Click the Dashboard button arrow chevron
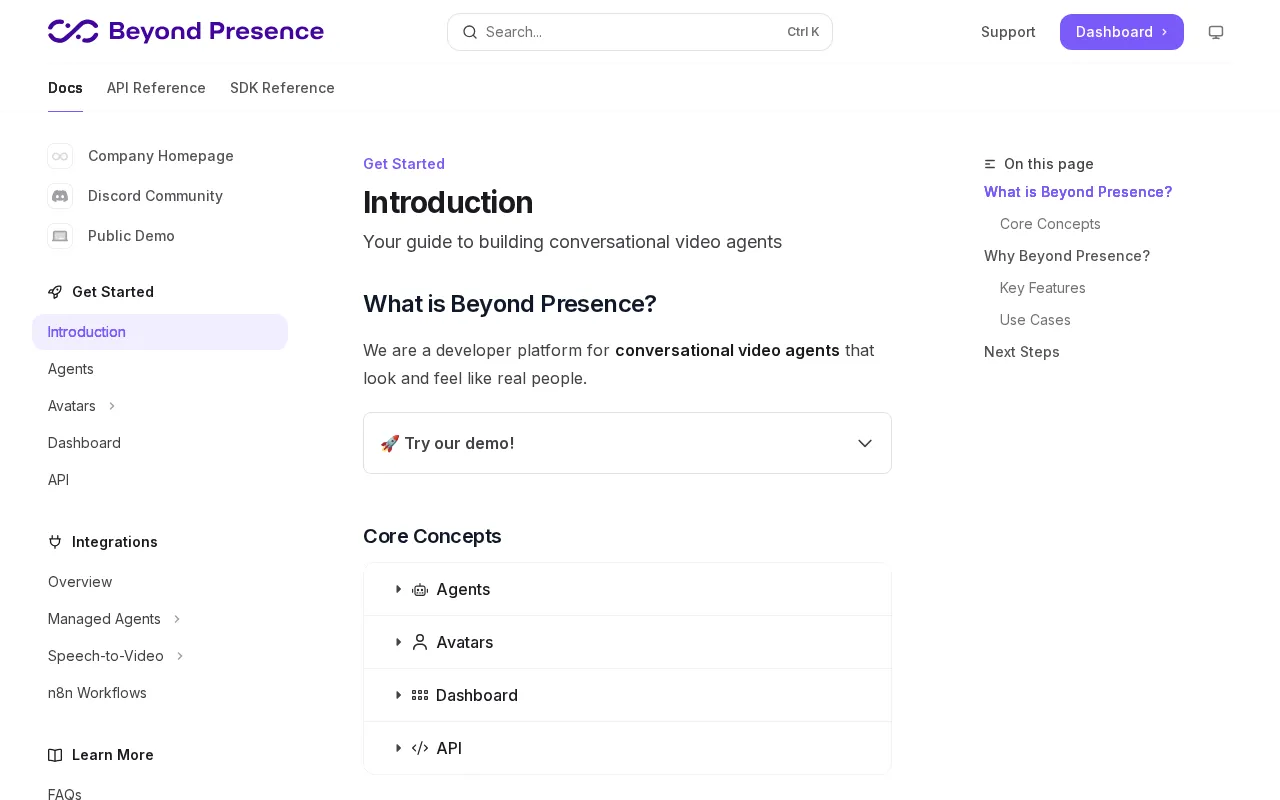This screenshot has height=800, width=1280. tap(1164, 32)
